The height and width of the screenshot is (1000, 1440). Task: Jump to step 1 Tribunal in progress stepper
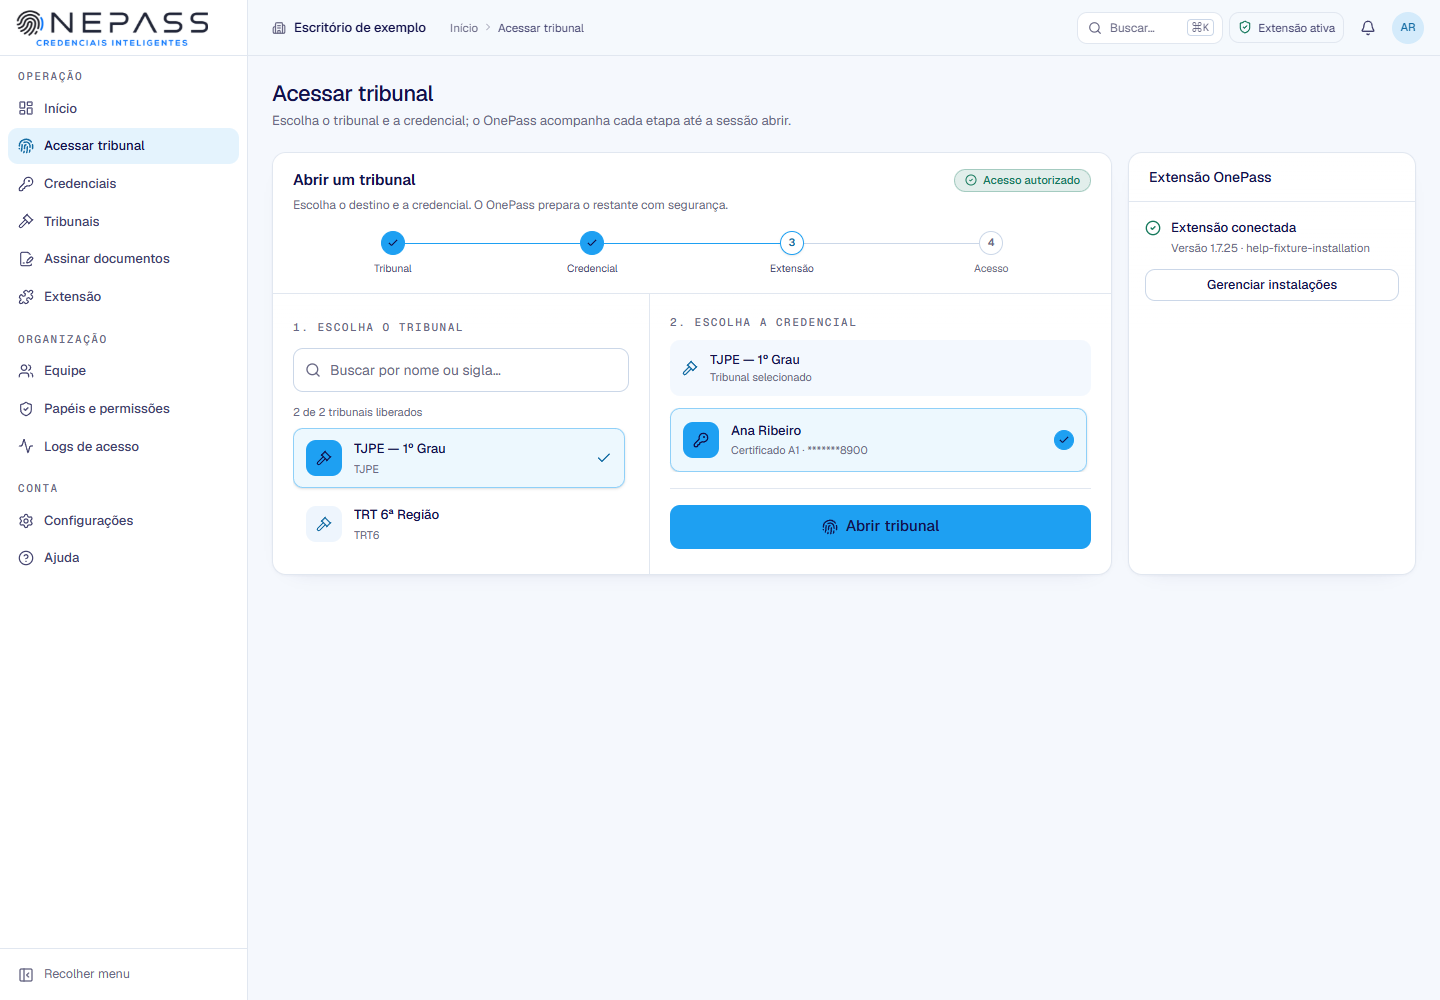click(x=393, y=243)
